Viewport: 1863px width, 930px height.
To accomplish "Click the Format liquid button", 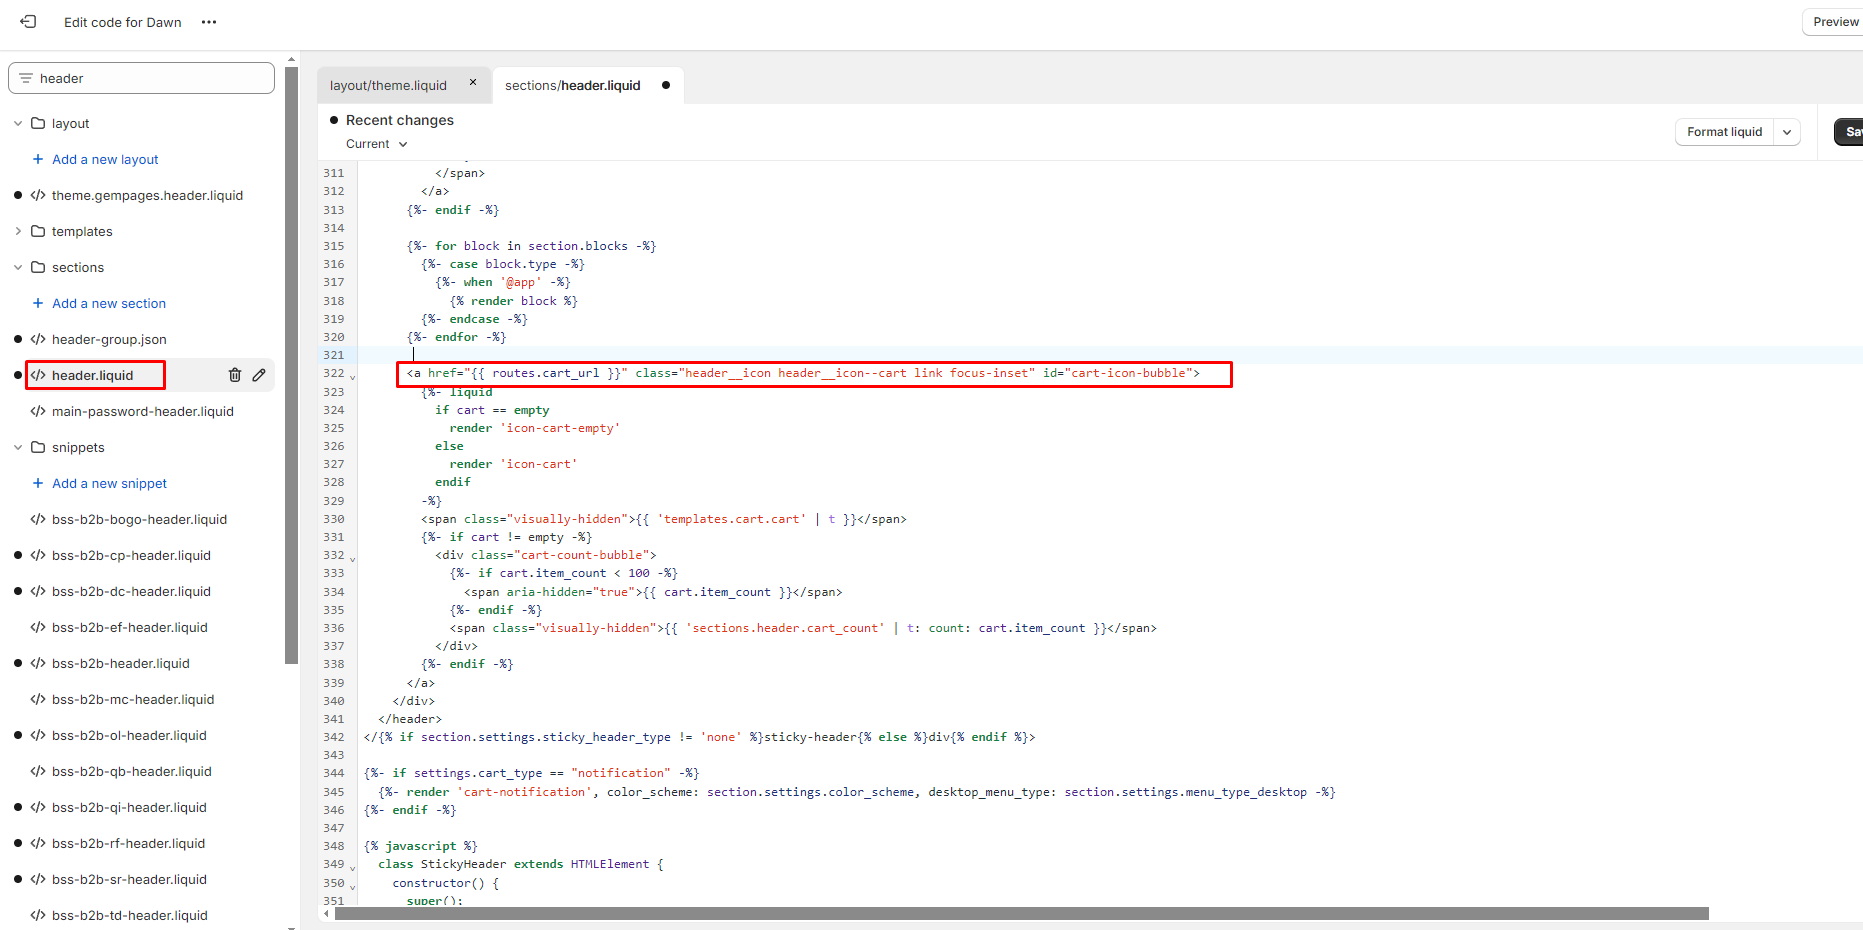I will (x=1724, y=132).
